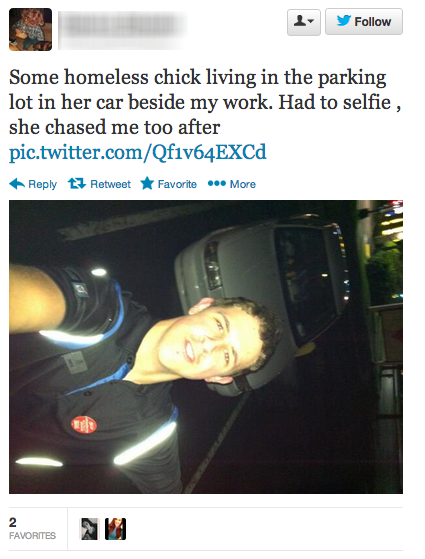Screen dimensions: 425x559
Task: Mark tweet using the Favorite text link
Action: click(177, 184)
